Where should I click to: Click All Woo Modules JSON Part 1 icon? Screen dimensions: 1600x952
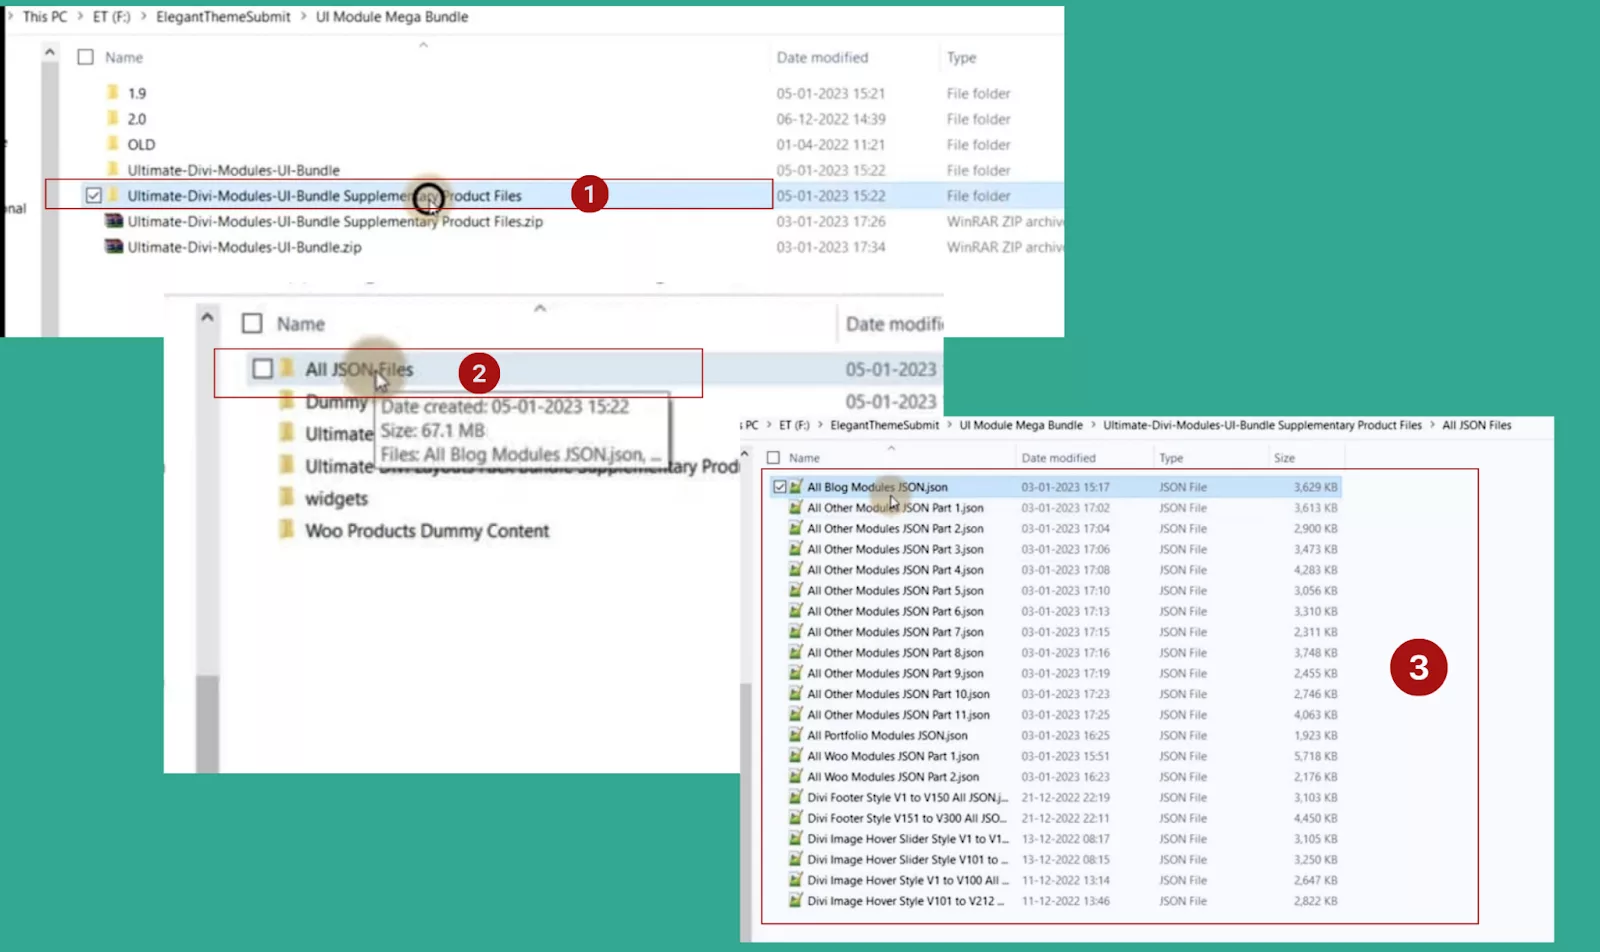796,756
